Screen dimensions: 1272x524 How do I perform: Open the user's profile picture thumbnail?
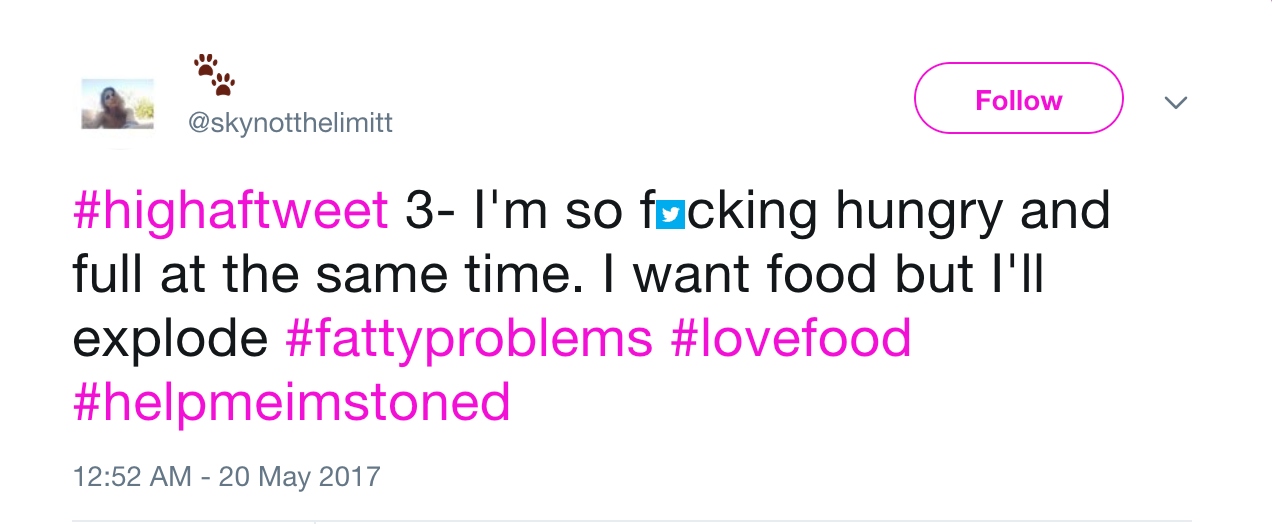117,104
